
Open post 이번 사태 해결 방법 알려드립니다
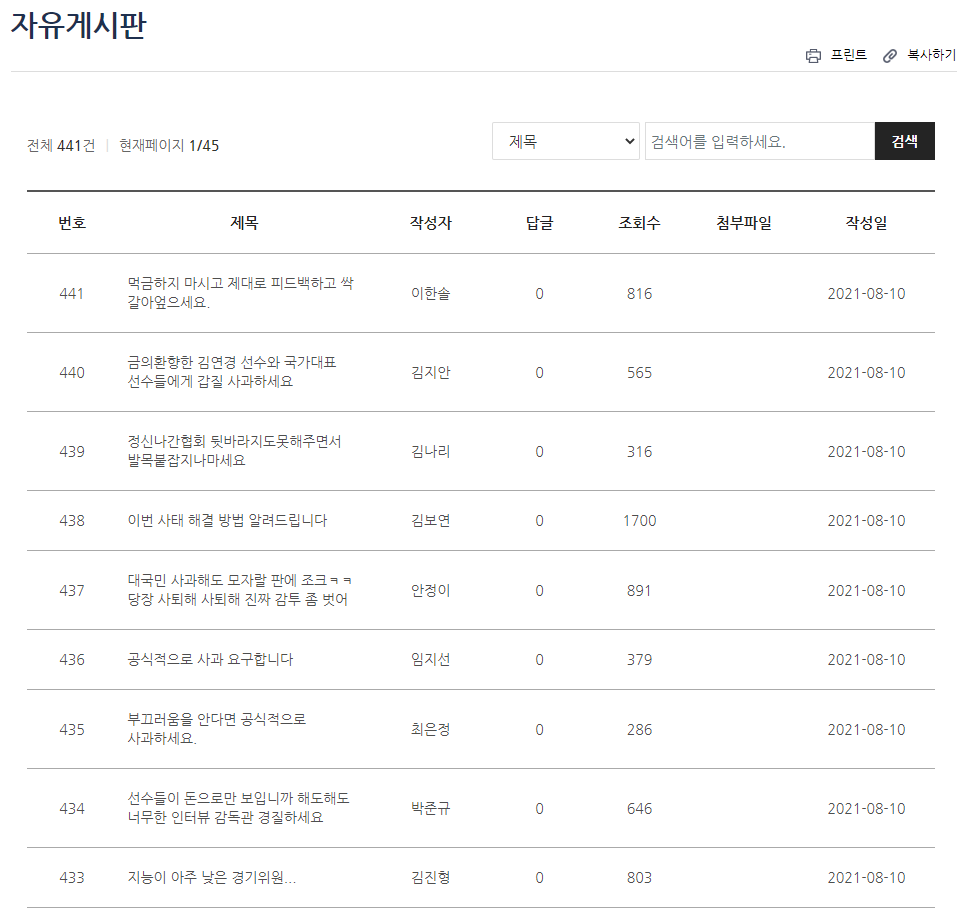coord(228,520)
